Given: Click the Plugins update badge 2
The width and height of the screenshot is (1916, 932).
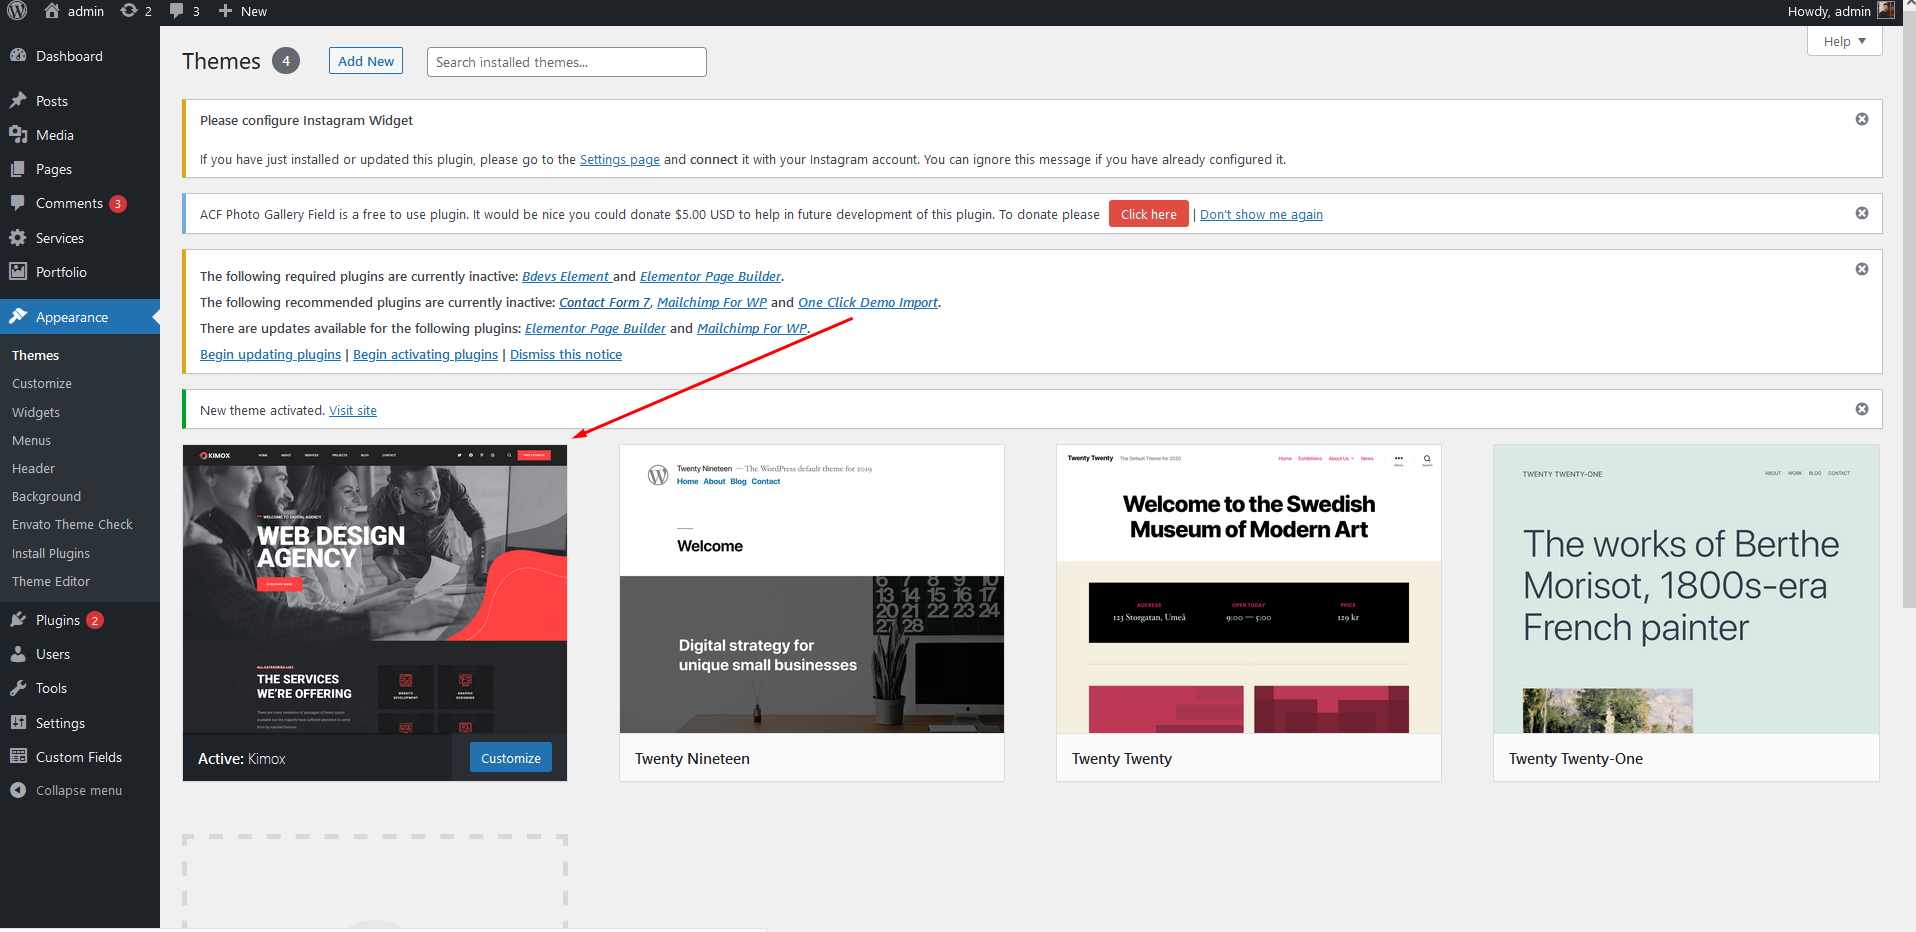Looking at the screenshot, I should [95, 620].
